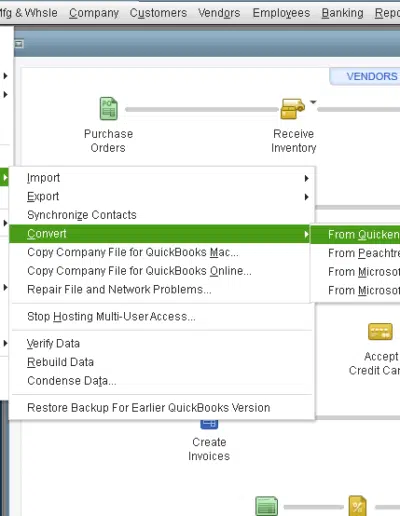
Task: Open the Purchase Orders icon
Action: pyautogui.click(x=109, y=108)
